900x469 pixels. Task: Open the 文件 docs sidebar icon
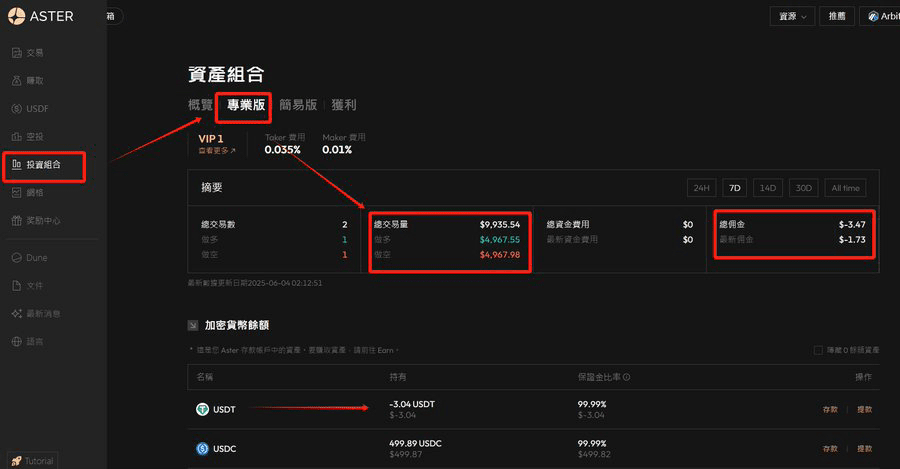(x=17, y=285)
